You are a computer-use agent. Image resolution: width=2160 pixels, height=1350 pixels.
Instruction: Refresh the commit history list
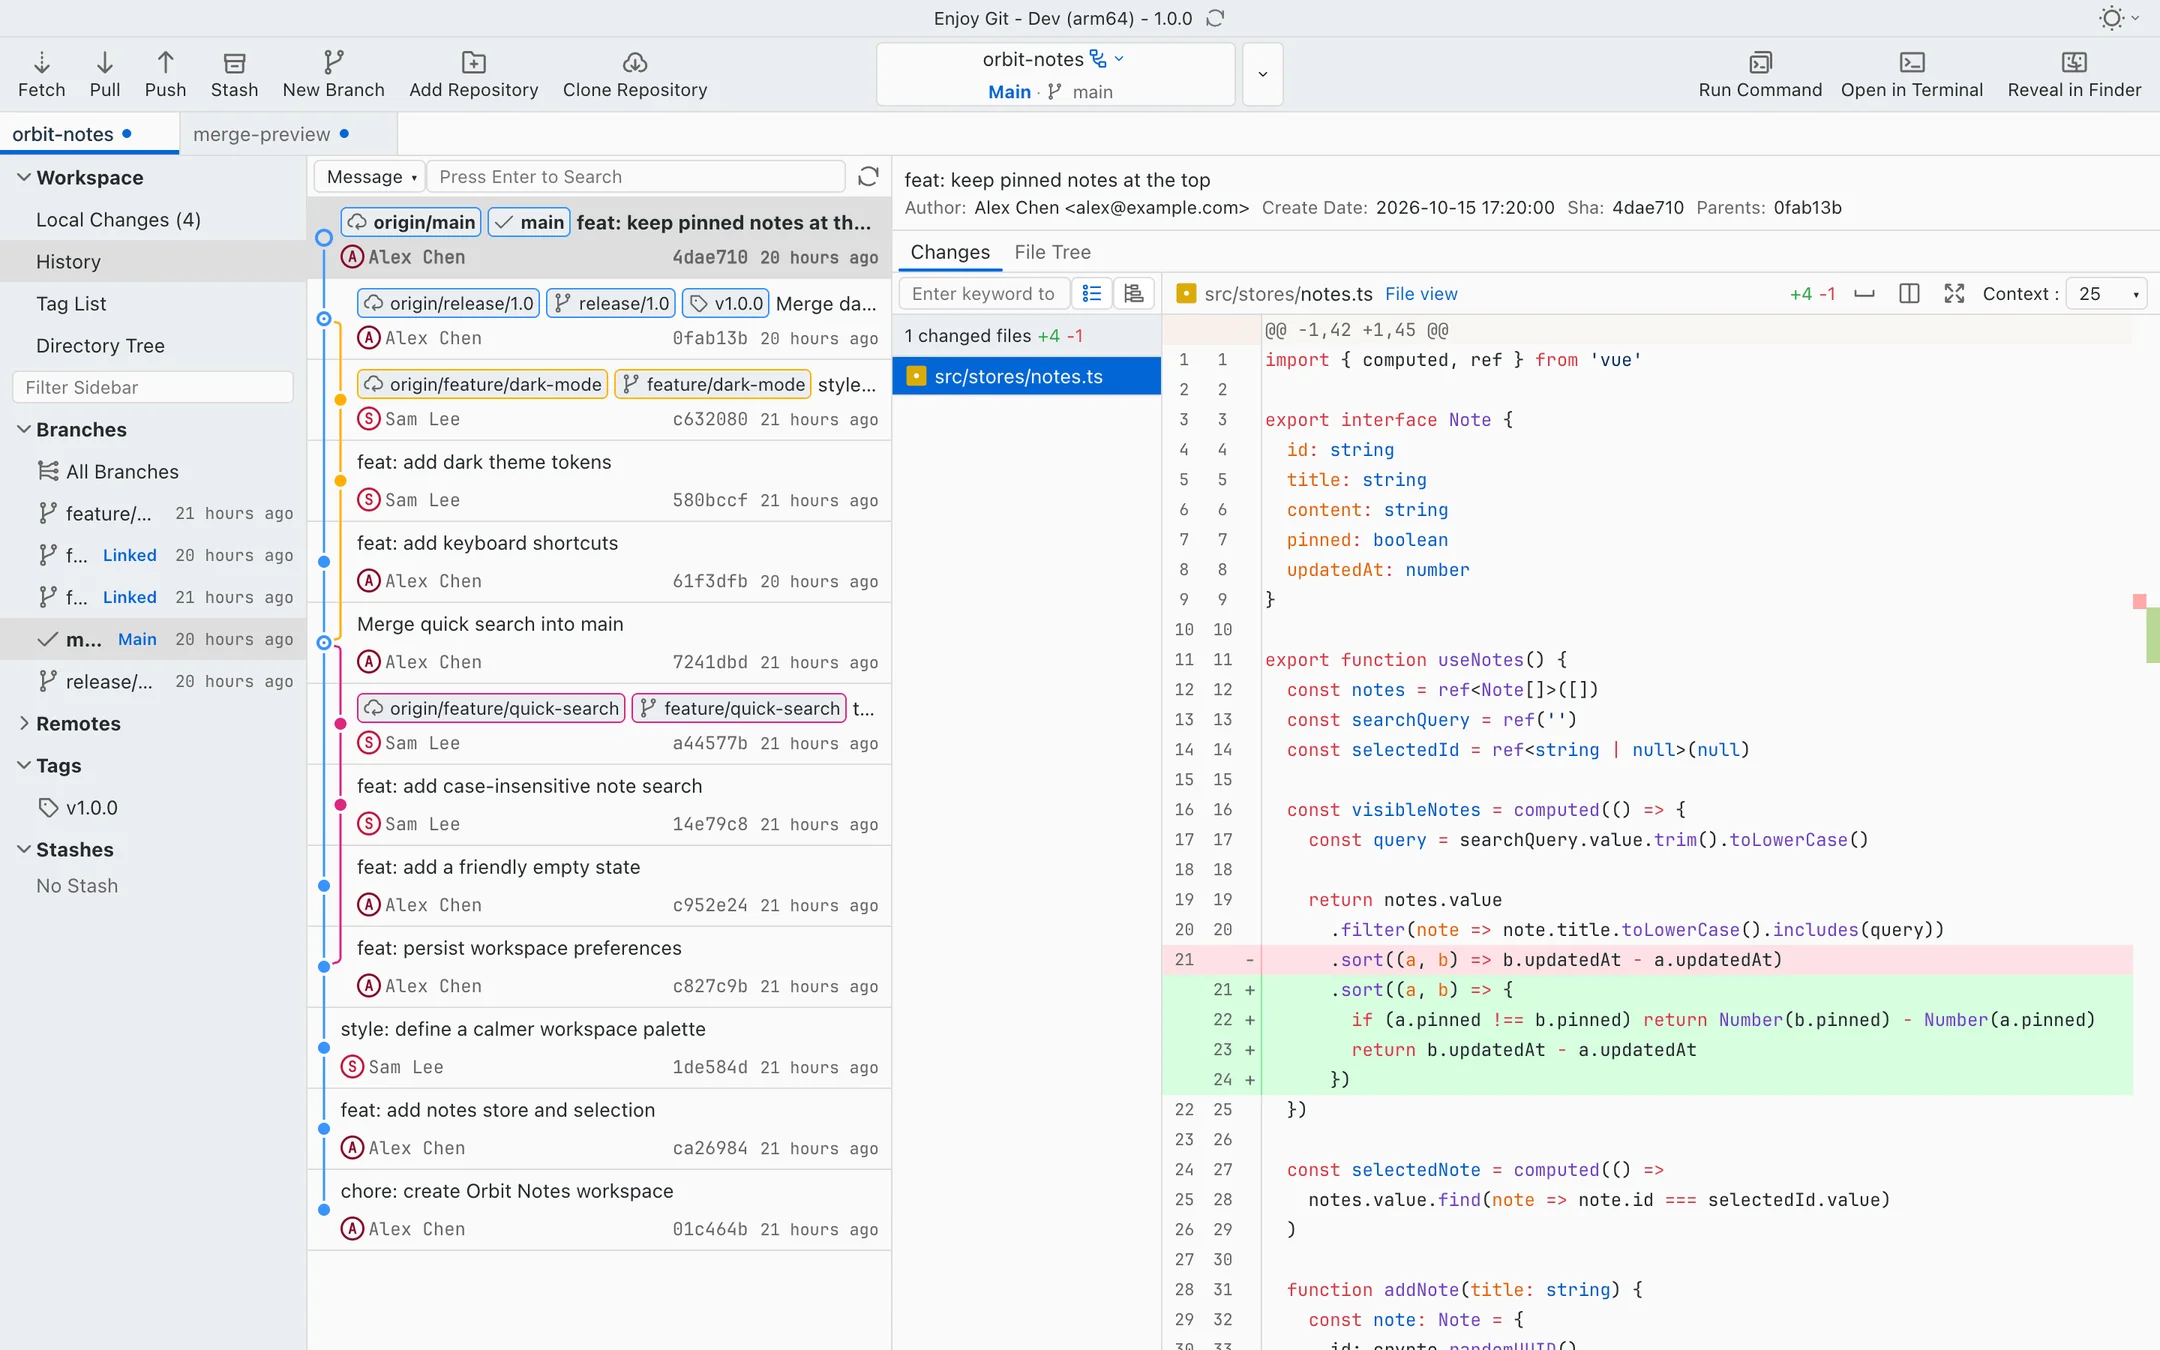coord(868,177)
